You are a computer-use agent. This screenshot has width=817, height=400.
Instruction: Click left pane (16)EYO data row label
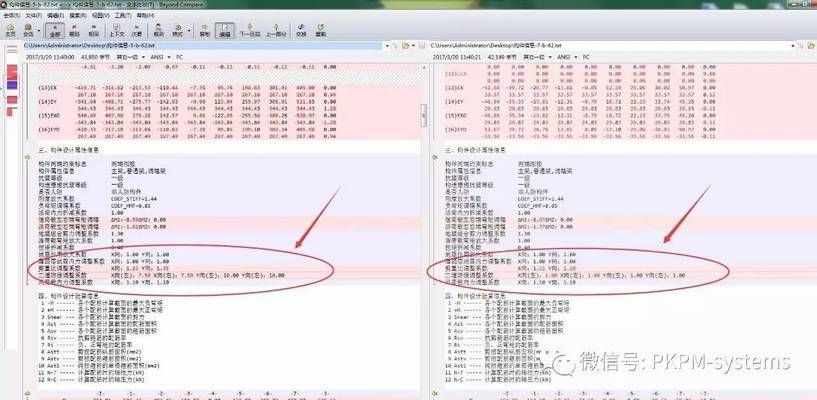coord(49,130)
